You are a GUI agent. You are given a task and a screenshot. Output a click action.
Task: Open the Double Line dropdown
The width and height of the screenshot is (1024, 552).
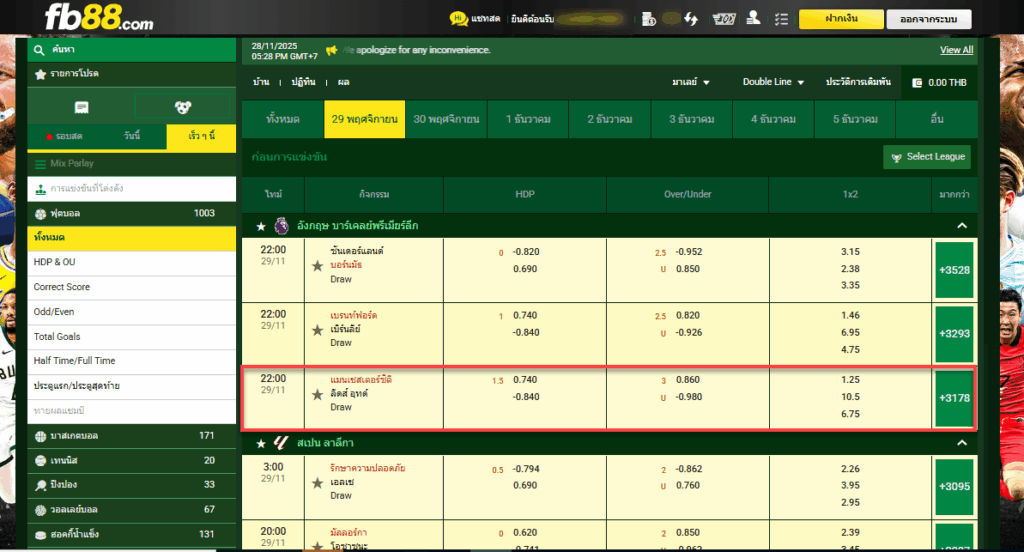click(x=773, y=82)
